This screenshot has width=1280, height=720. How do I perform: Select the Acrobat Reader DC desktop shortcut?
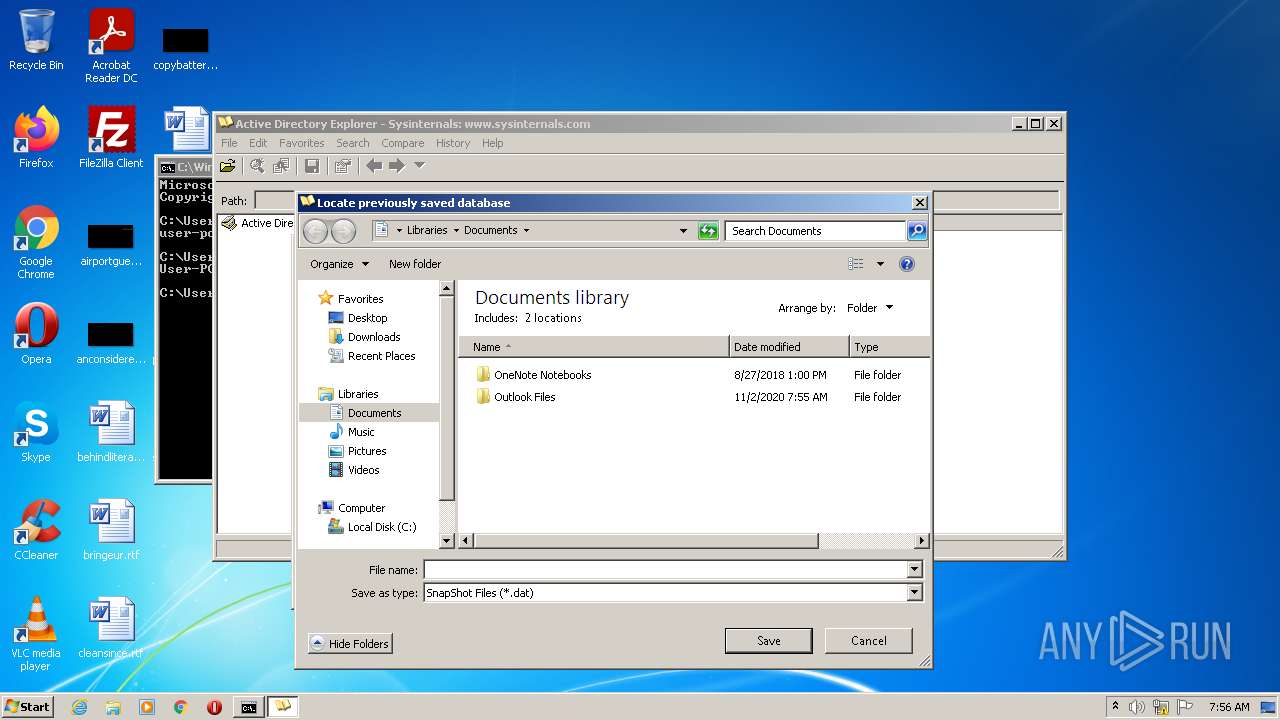[111, 46]
